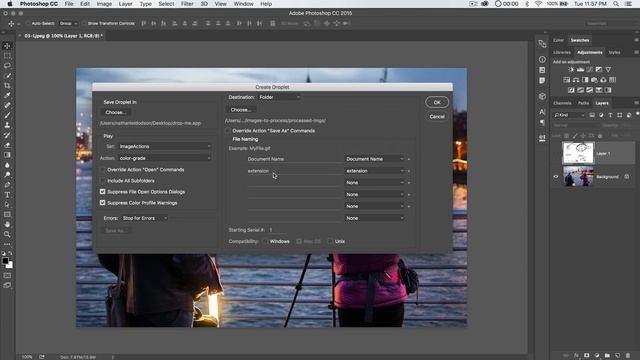Select the Hand tool

[x=7, y=224]
